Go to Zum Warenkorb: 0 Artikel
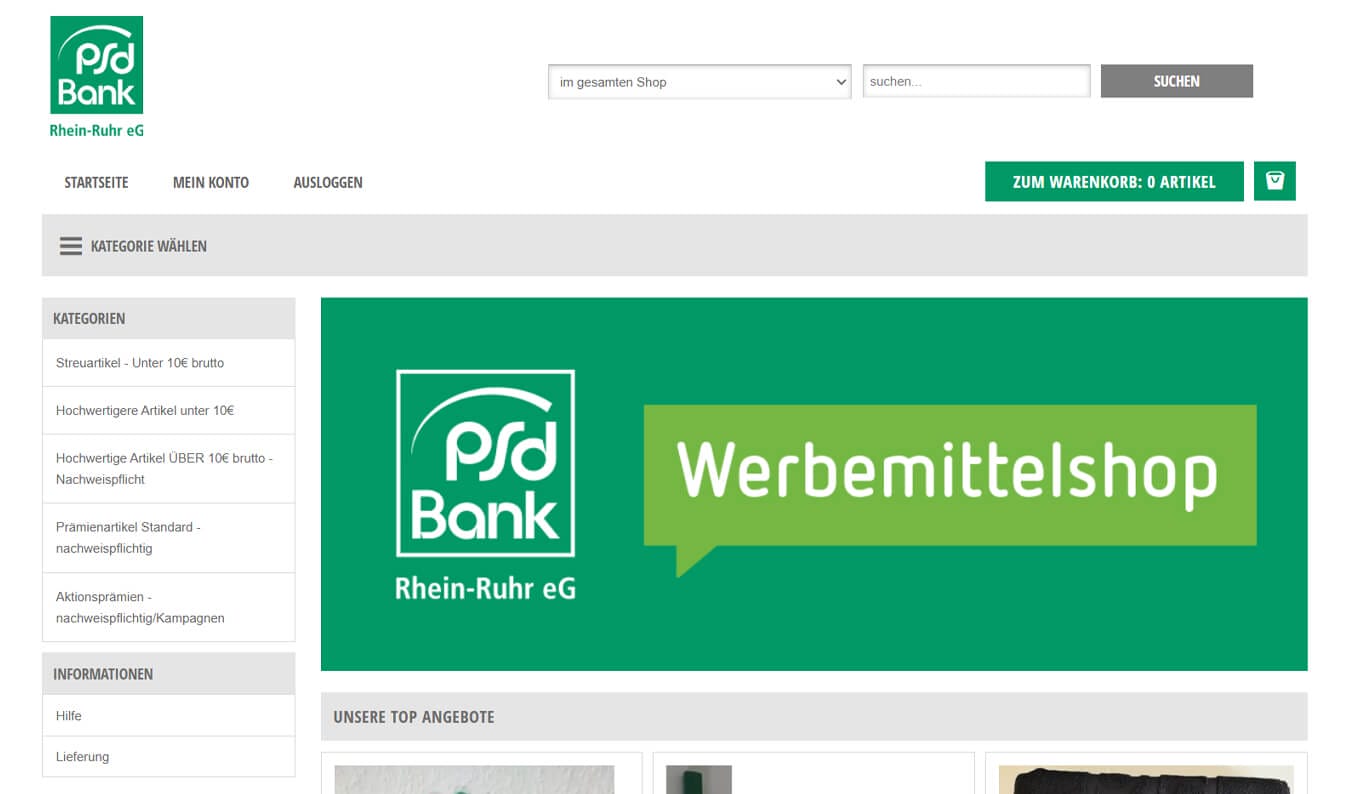1351x794 pixels. pyautogui.click(x=1114, y=182)
